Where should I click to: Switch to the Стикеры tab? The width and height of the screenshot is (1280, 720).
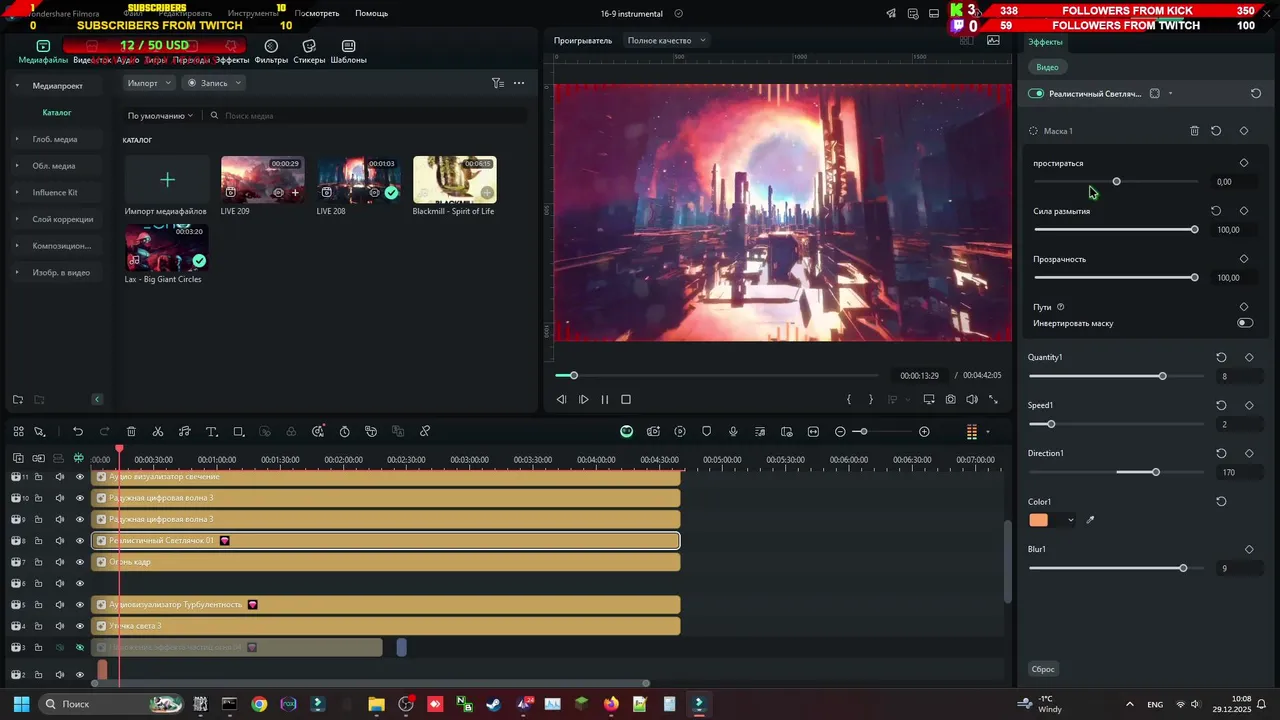coord(309,52)
